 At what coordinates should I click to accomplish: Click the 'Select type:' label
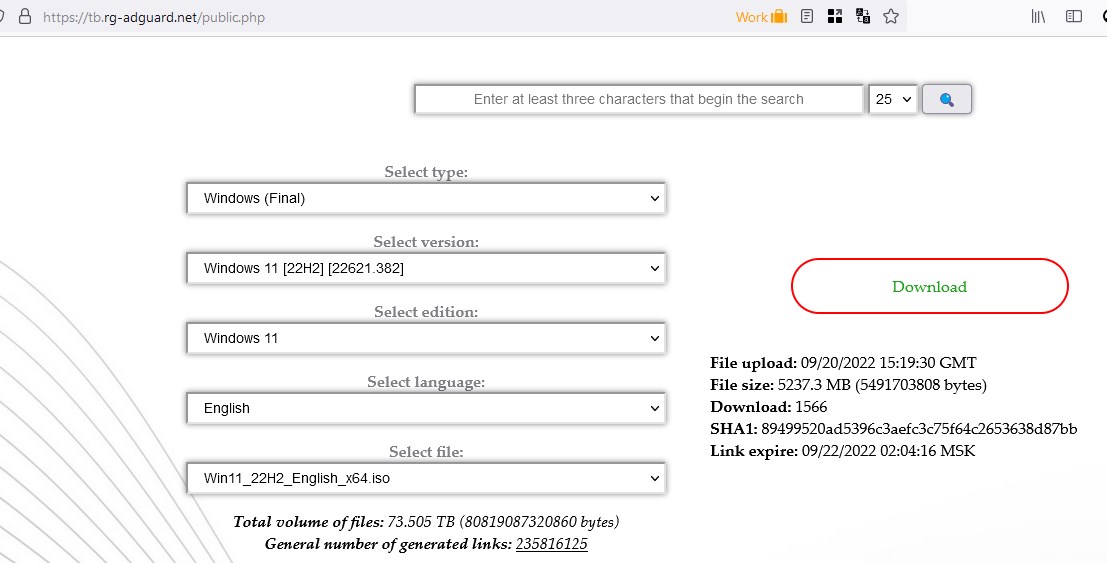(x=426, y=172)
